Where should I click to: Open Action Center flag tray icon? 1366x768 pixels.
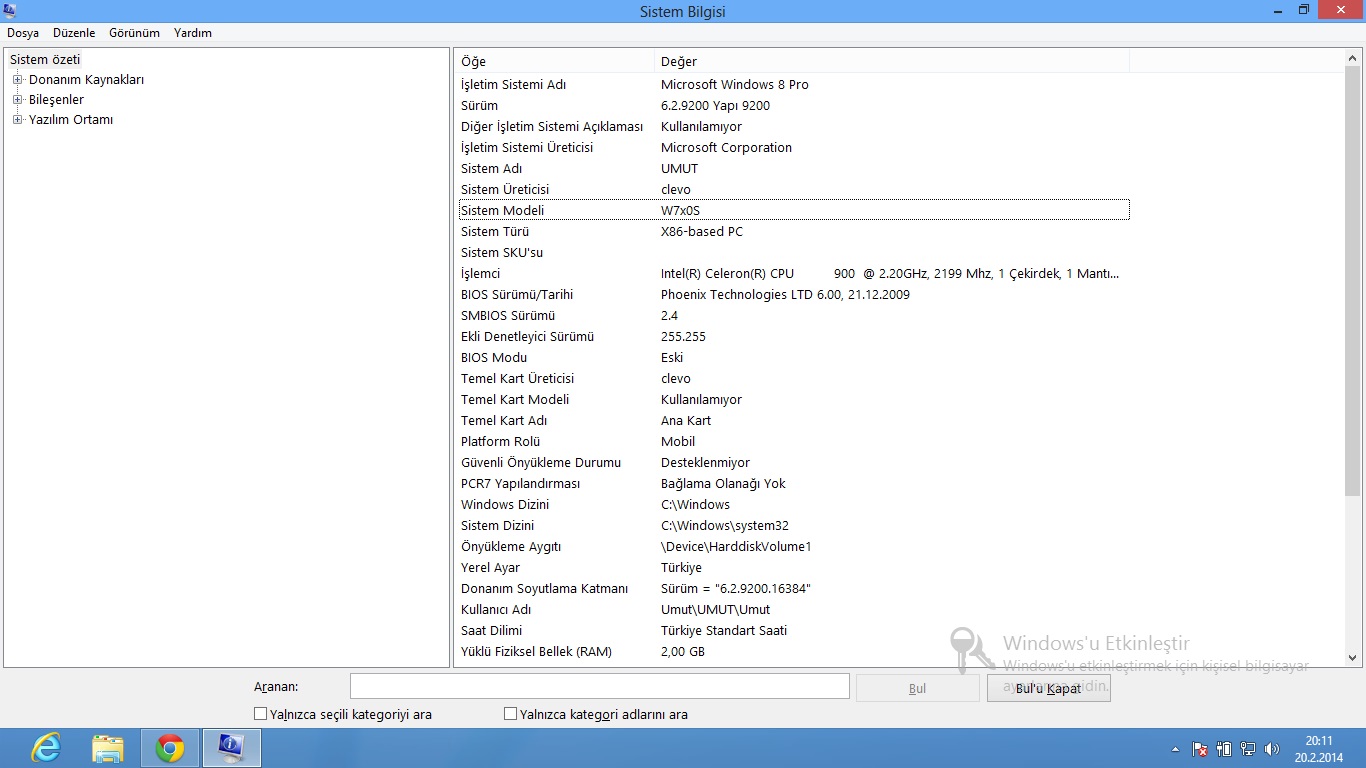pos(1199,749)
